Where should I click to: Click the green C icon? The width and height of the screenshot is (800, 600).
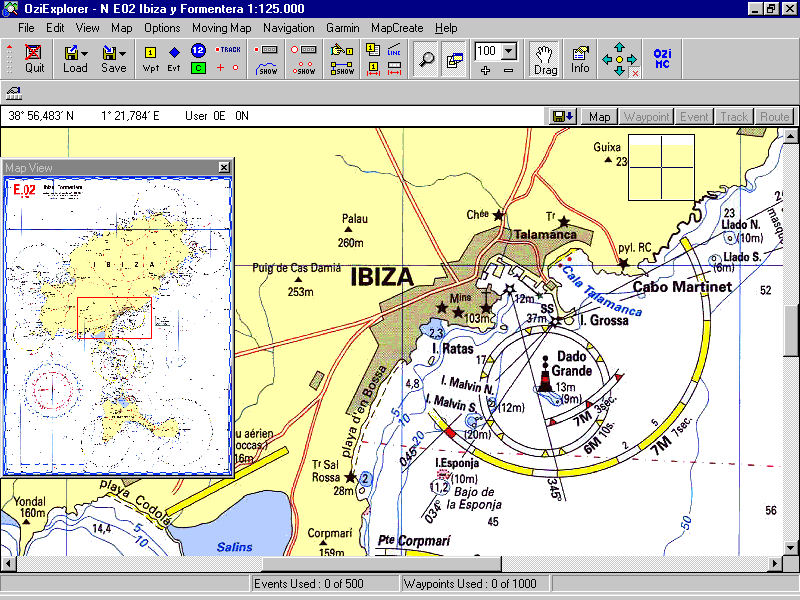point(198,68)
